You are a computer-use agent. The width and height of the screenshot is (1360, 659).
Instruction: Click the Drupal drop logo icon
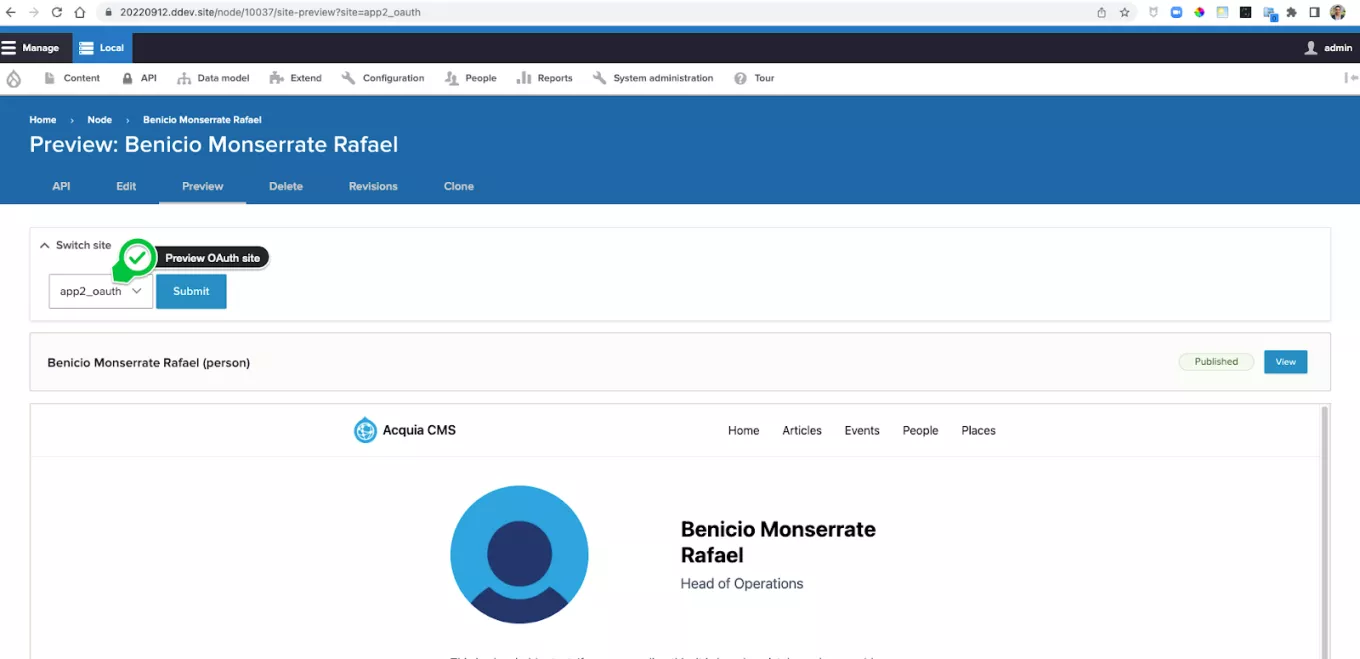[13, 78]
